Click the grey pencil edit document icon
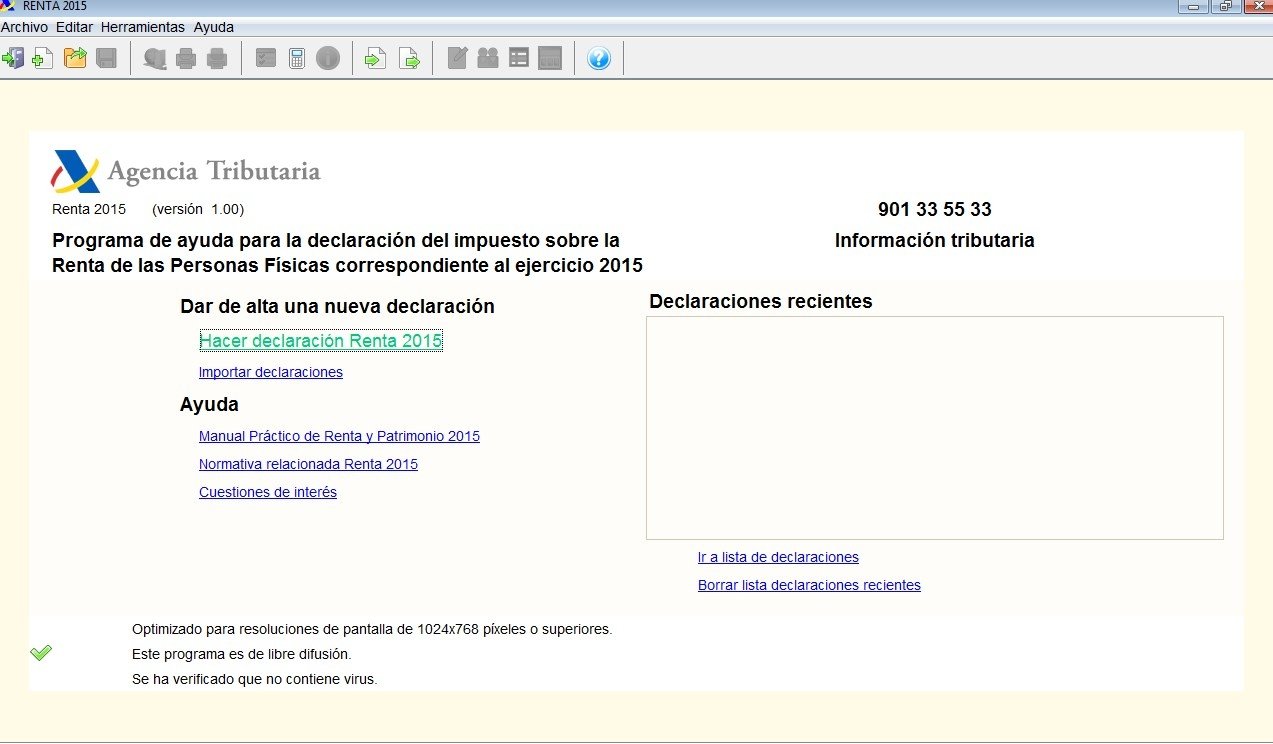 click(457, 58)
